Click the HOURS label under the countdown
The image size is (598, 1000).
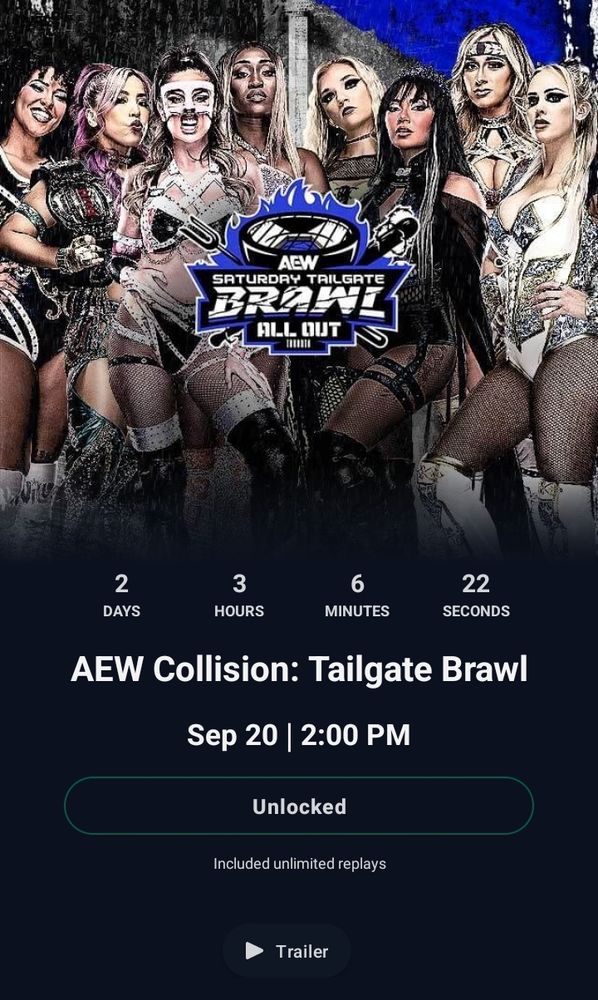point(239,611)
